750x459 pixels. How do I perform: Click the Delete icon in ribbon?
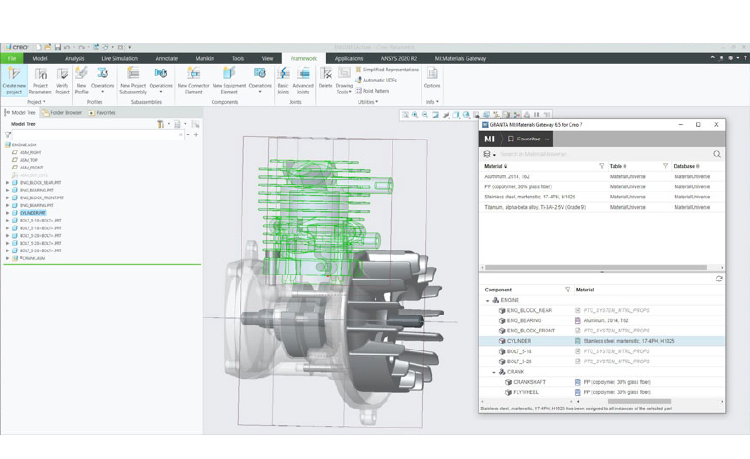click(x=326, y=73)
